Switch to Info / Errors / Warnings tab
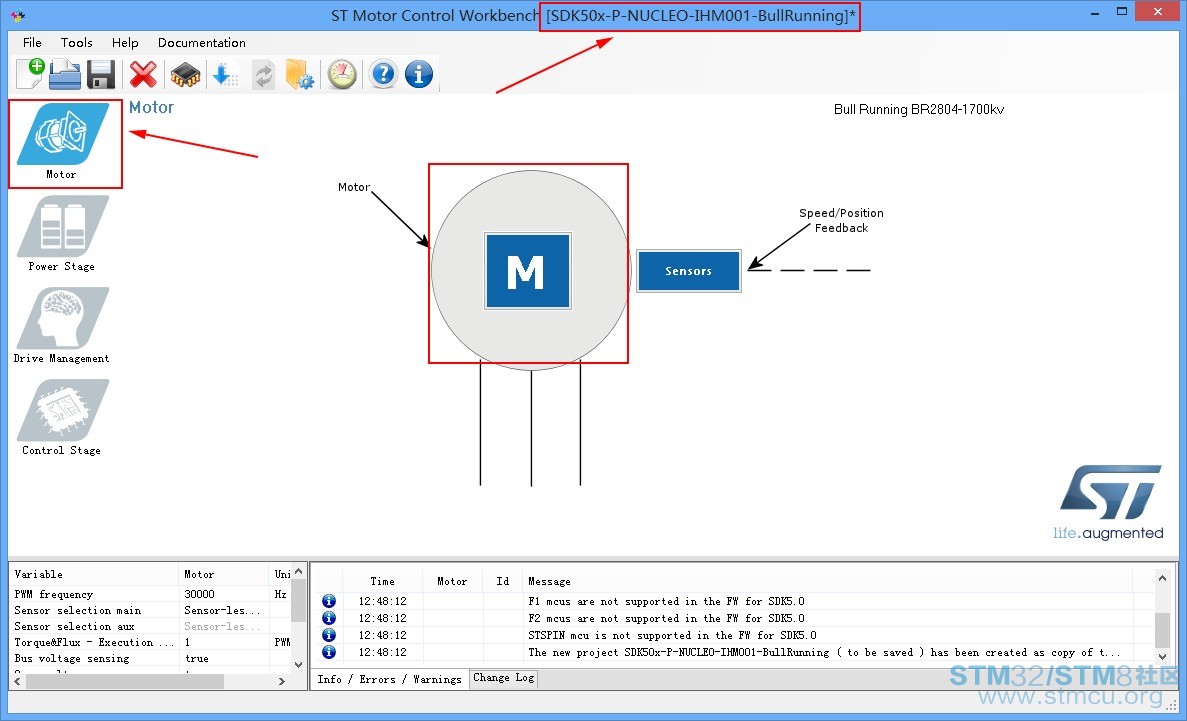Image resolution: width=1187 pixels, height=721 pixels. tap(389, 679)
